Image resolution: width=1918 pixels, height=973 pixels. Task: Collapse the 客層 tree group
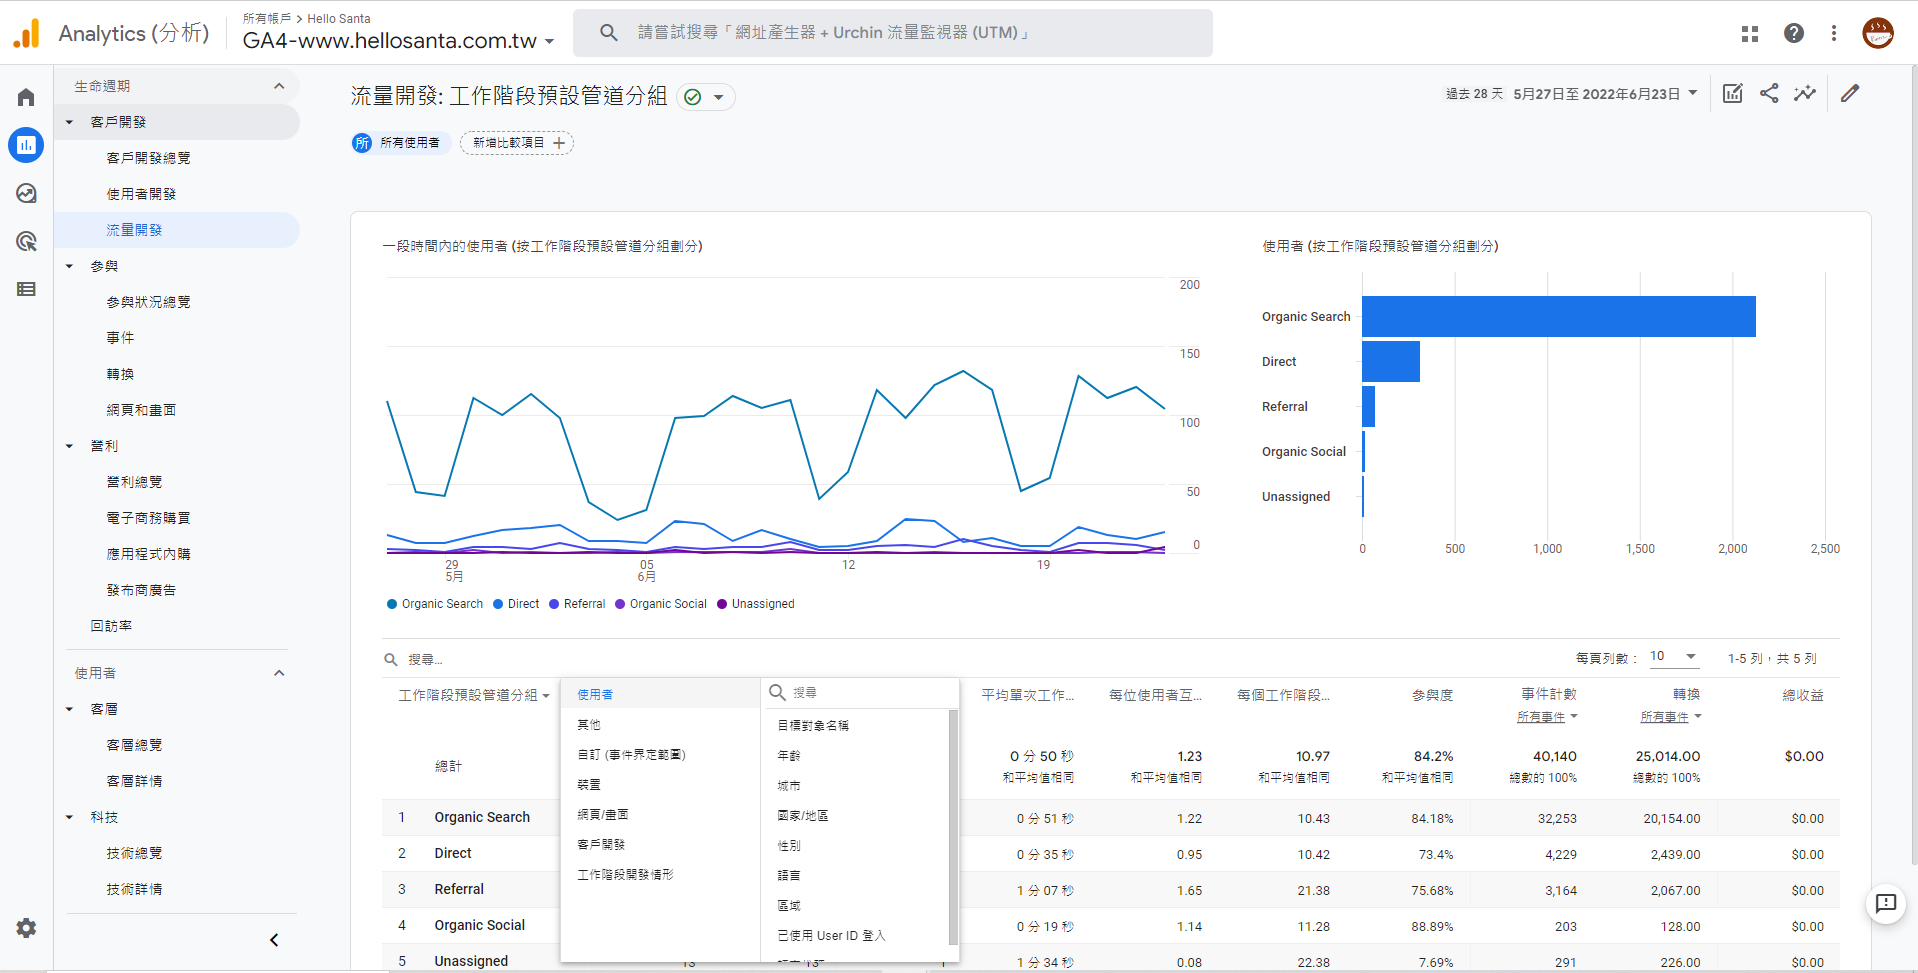tap(69, 709)
